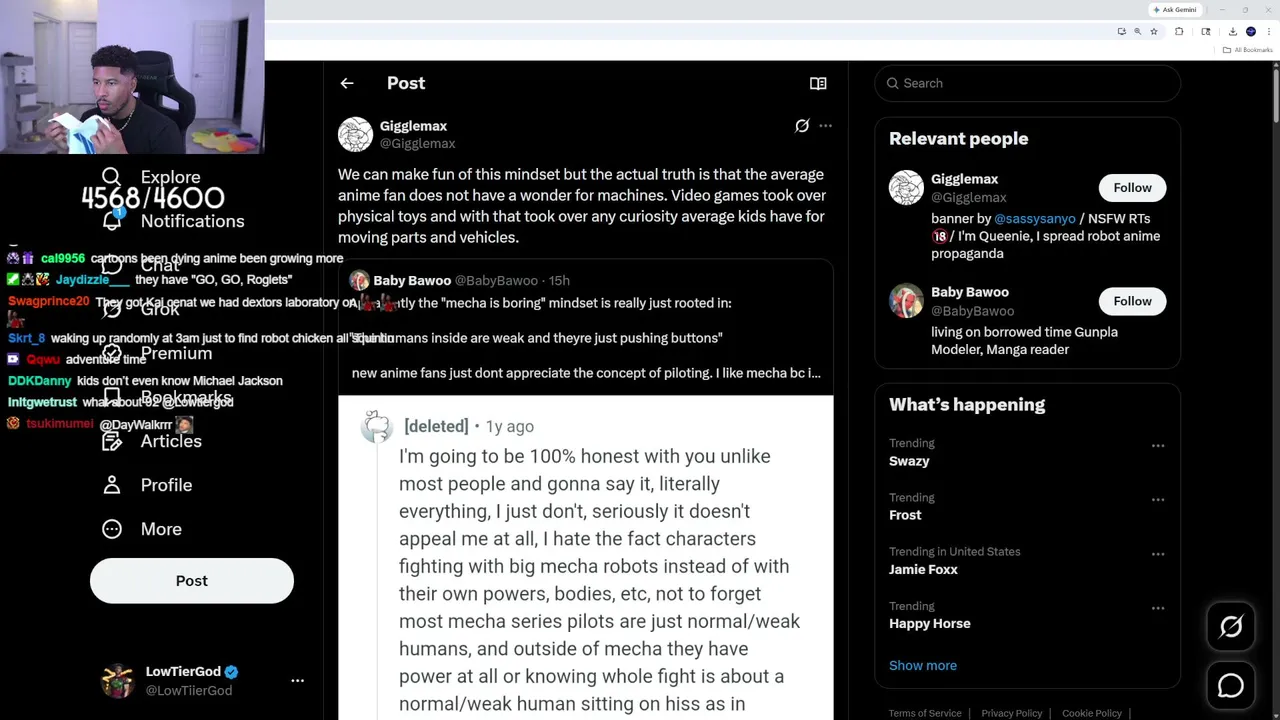Open more options on Gigglemax's post
The image size is (1280, 720).
[825, 126]
